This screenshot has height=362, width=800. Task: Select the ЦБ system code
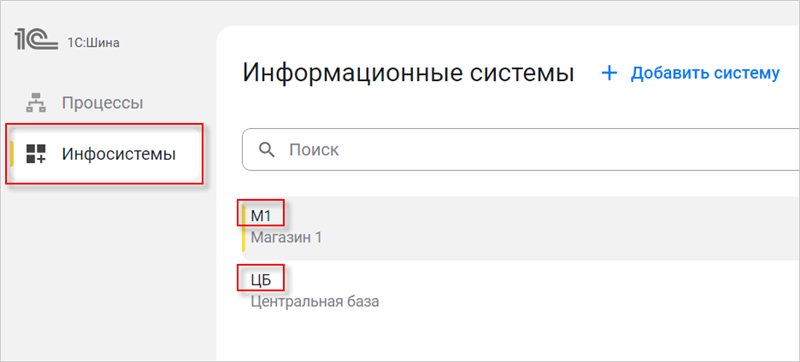(x=261, y=280)
